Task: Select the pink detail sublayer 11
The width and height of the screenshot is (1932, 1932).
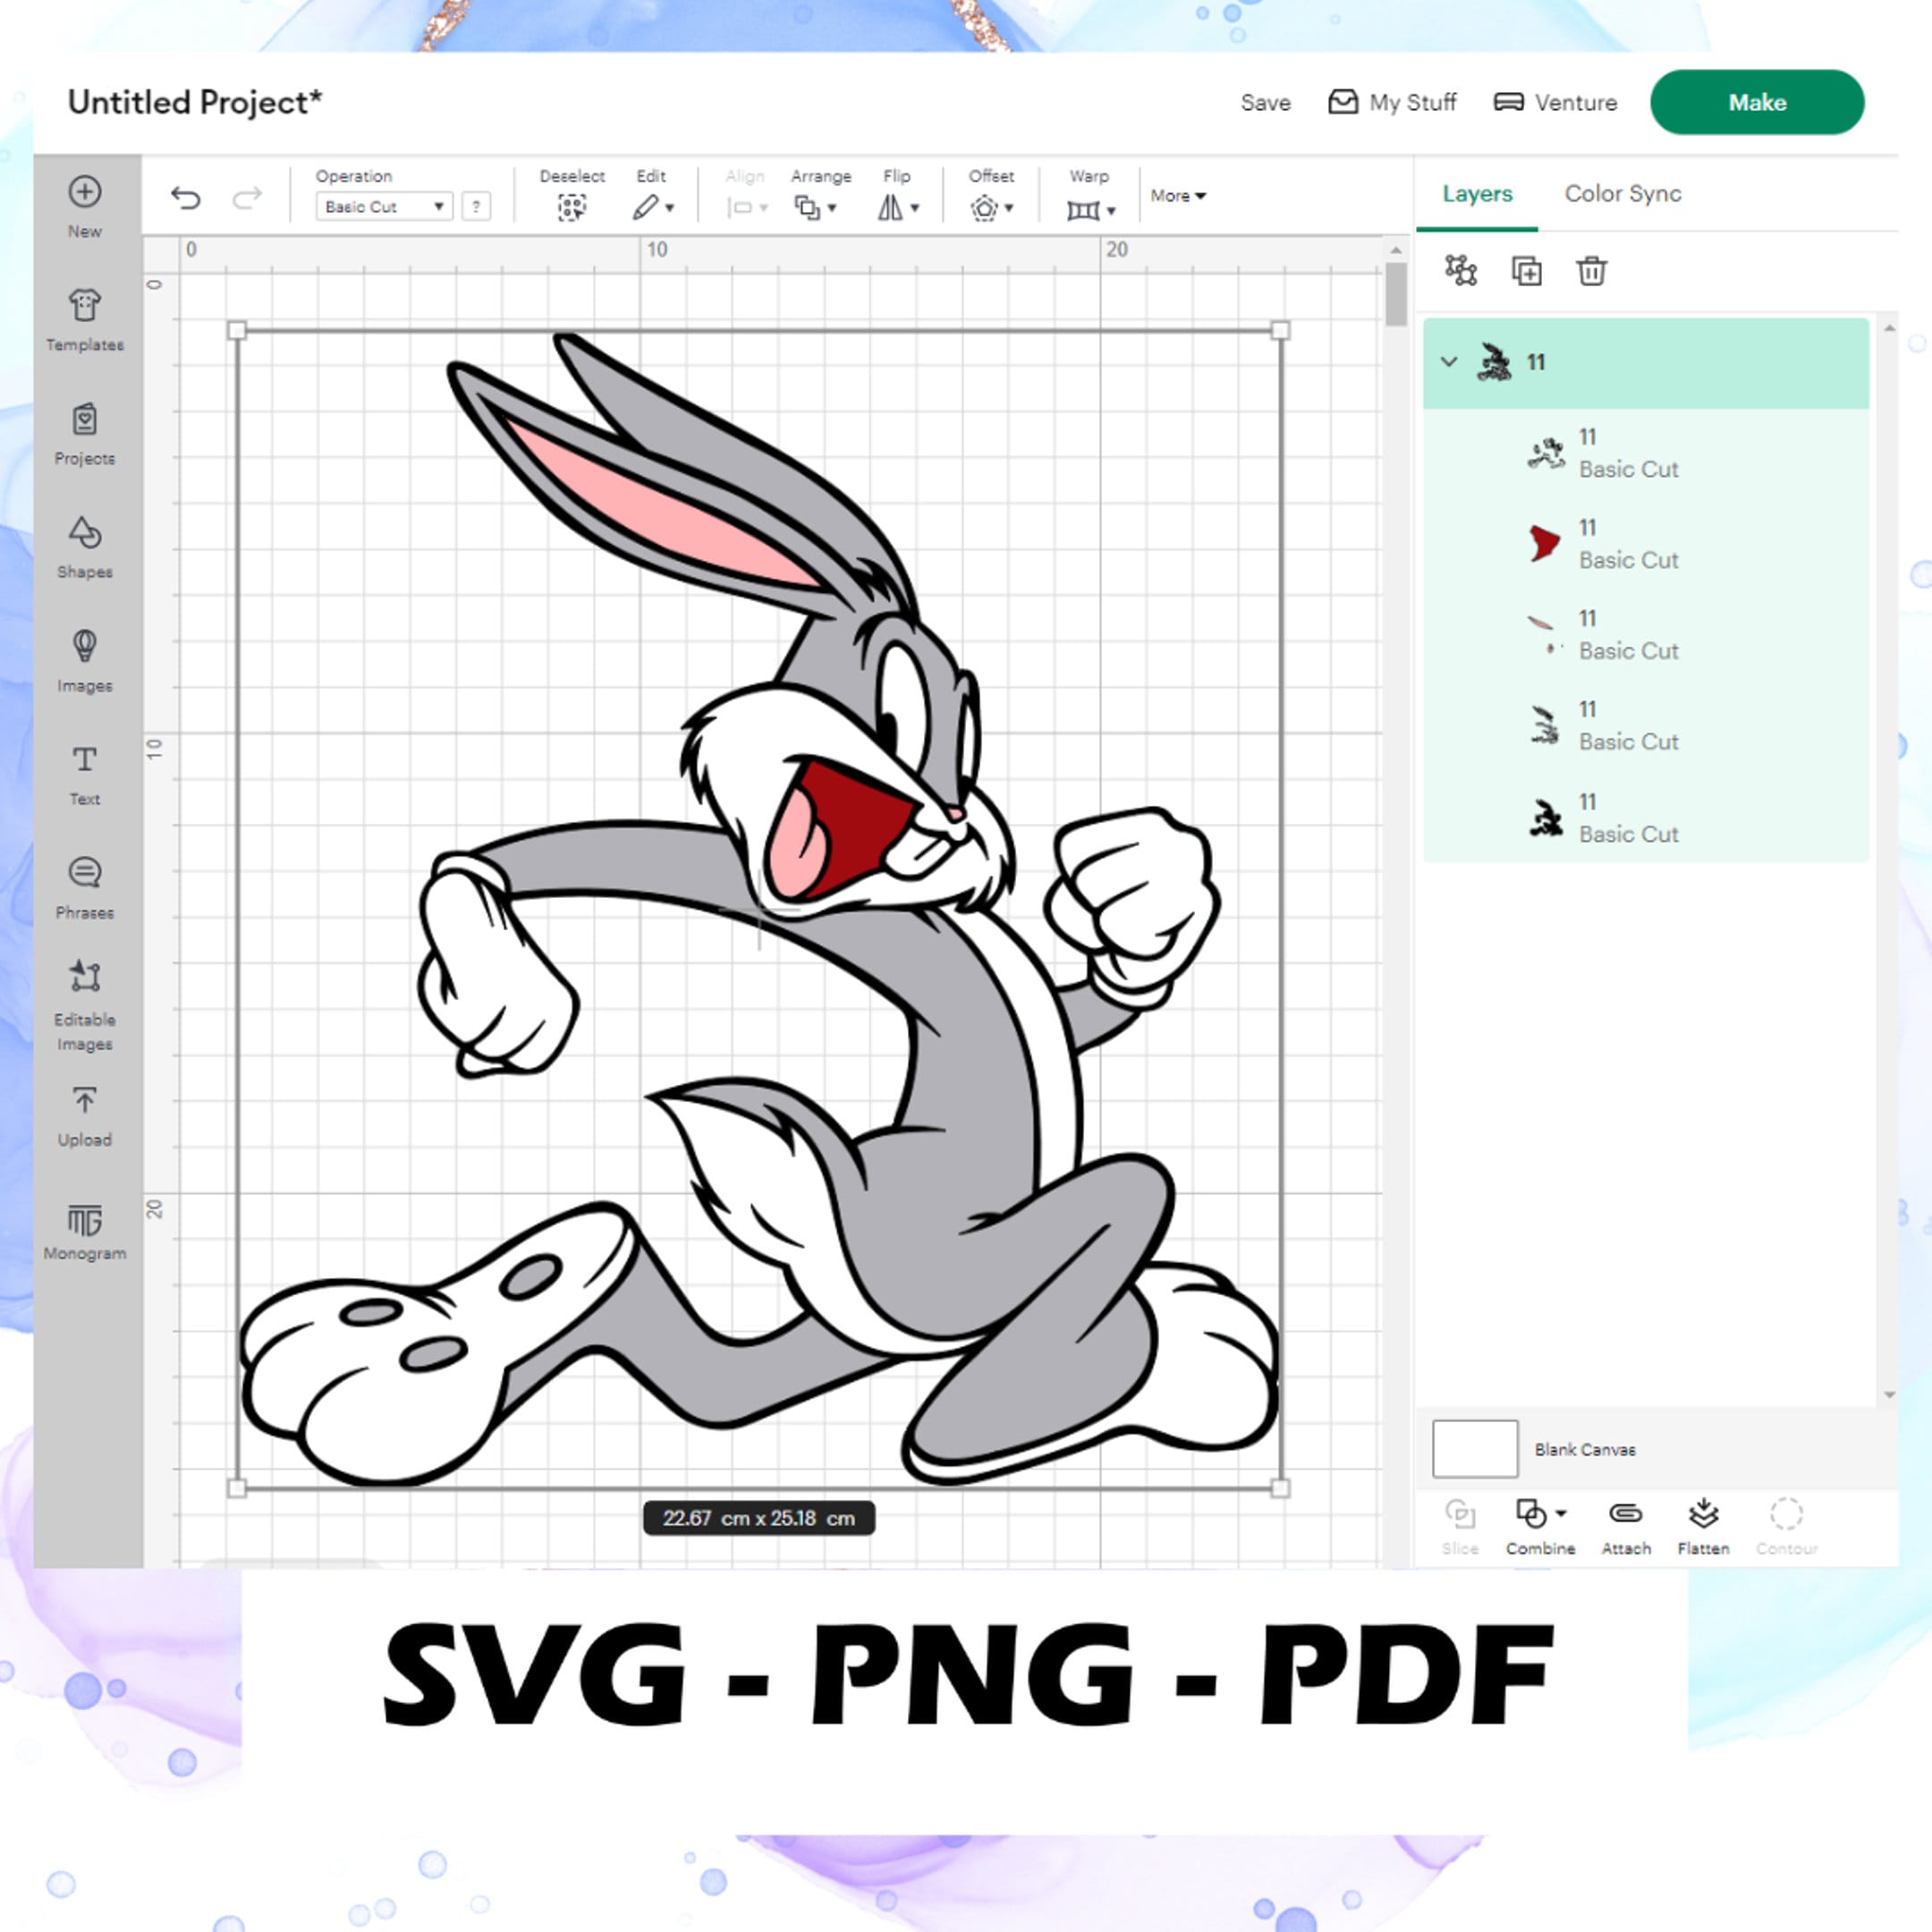Action: point(1646,635)
